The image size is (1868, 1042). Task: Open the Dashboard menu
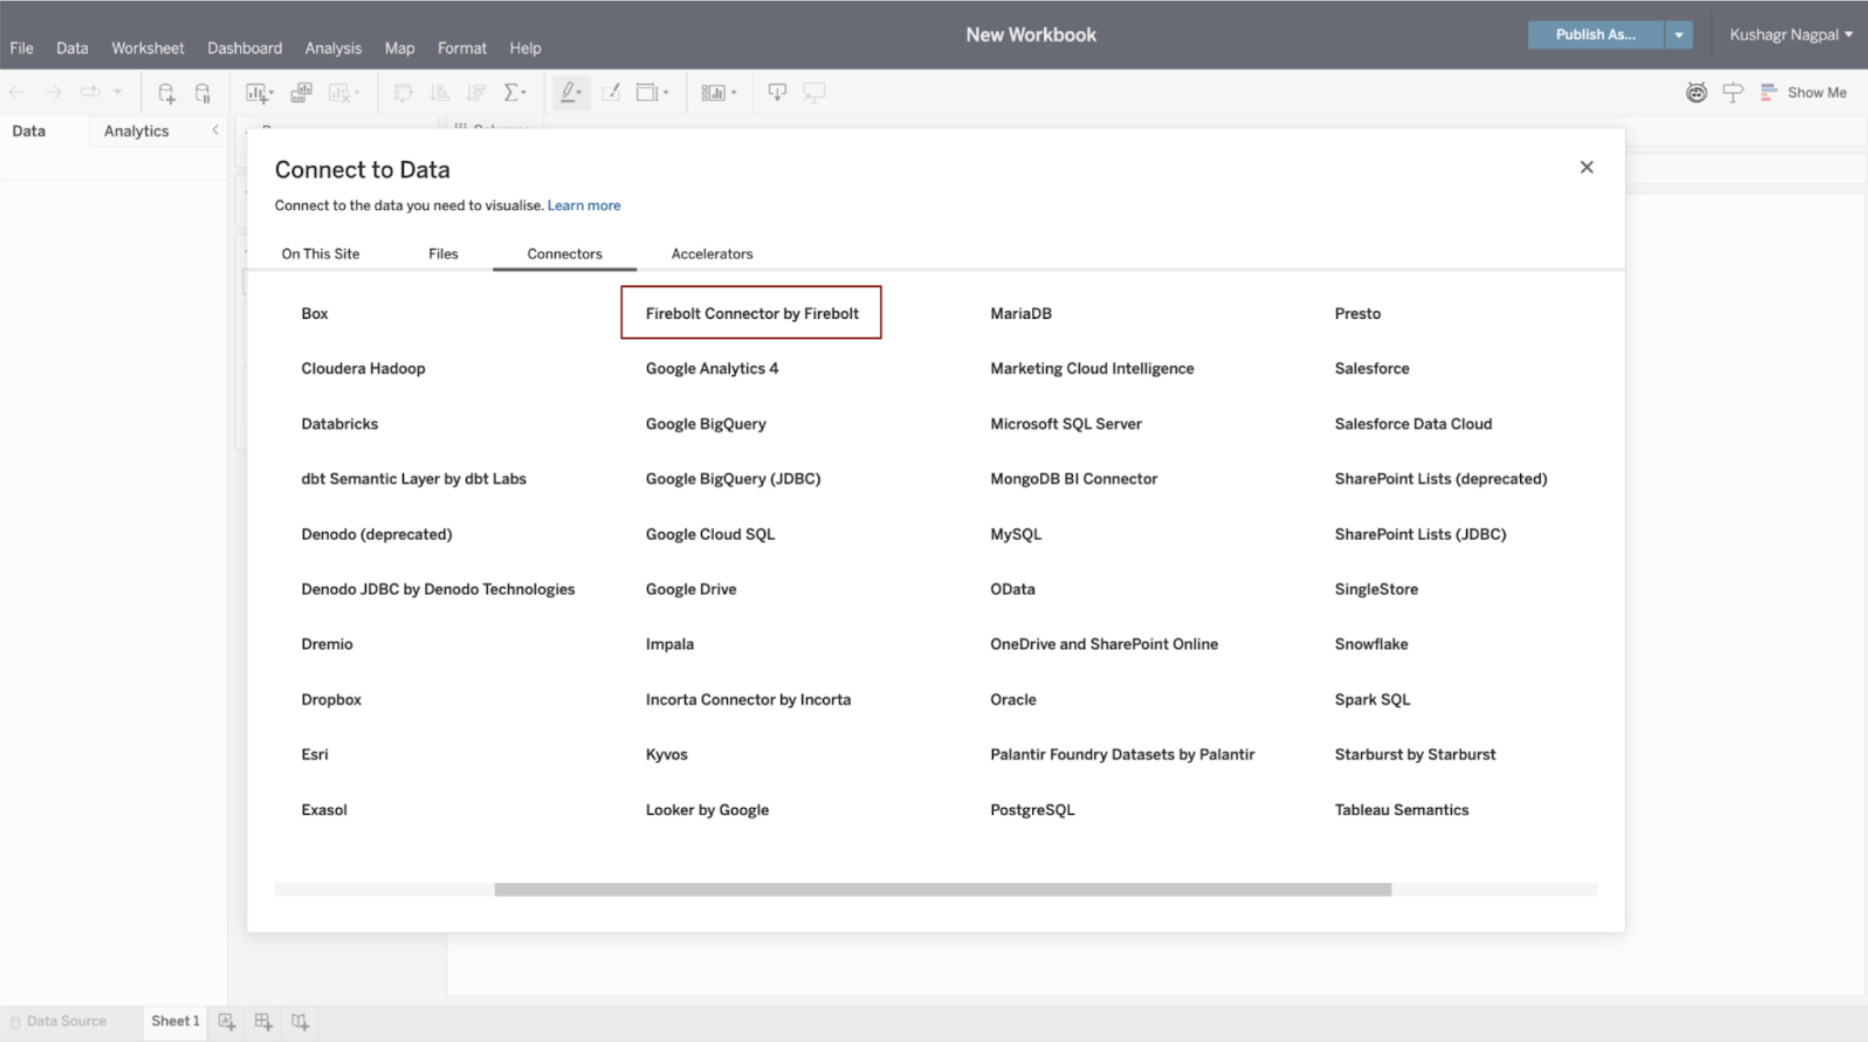point(245,48)
